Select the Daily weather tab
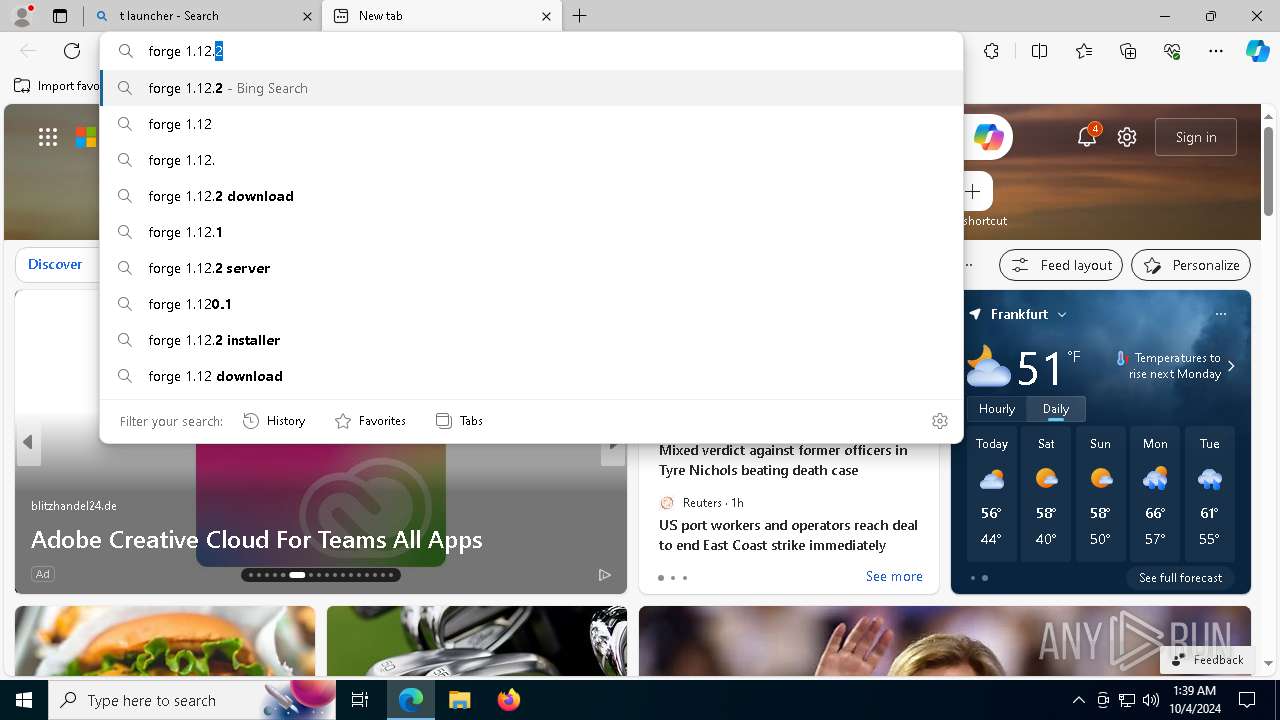 click(x=1056, y=409)
